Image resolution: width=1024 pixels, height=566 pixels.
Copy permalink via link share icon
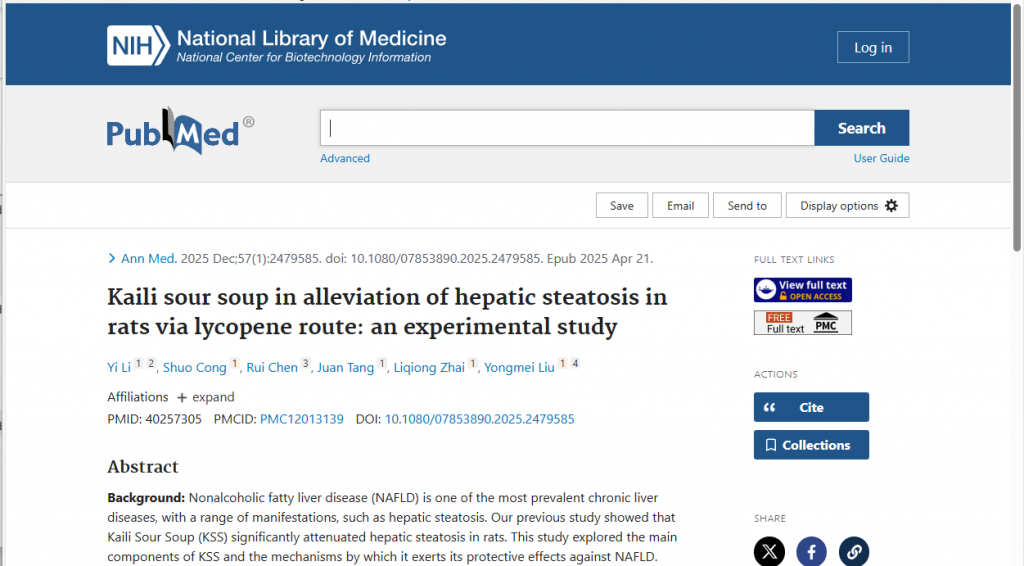[x=853, y=551]
